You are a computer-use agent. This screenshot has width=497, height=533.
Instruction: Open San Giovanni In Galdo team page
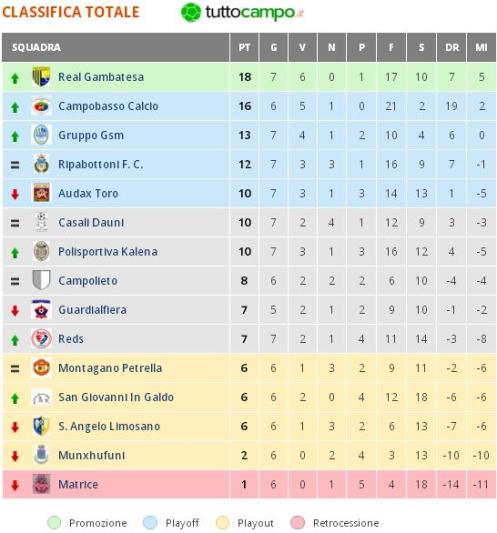pyautogui.click(x=116, y=397)
